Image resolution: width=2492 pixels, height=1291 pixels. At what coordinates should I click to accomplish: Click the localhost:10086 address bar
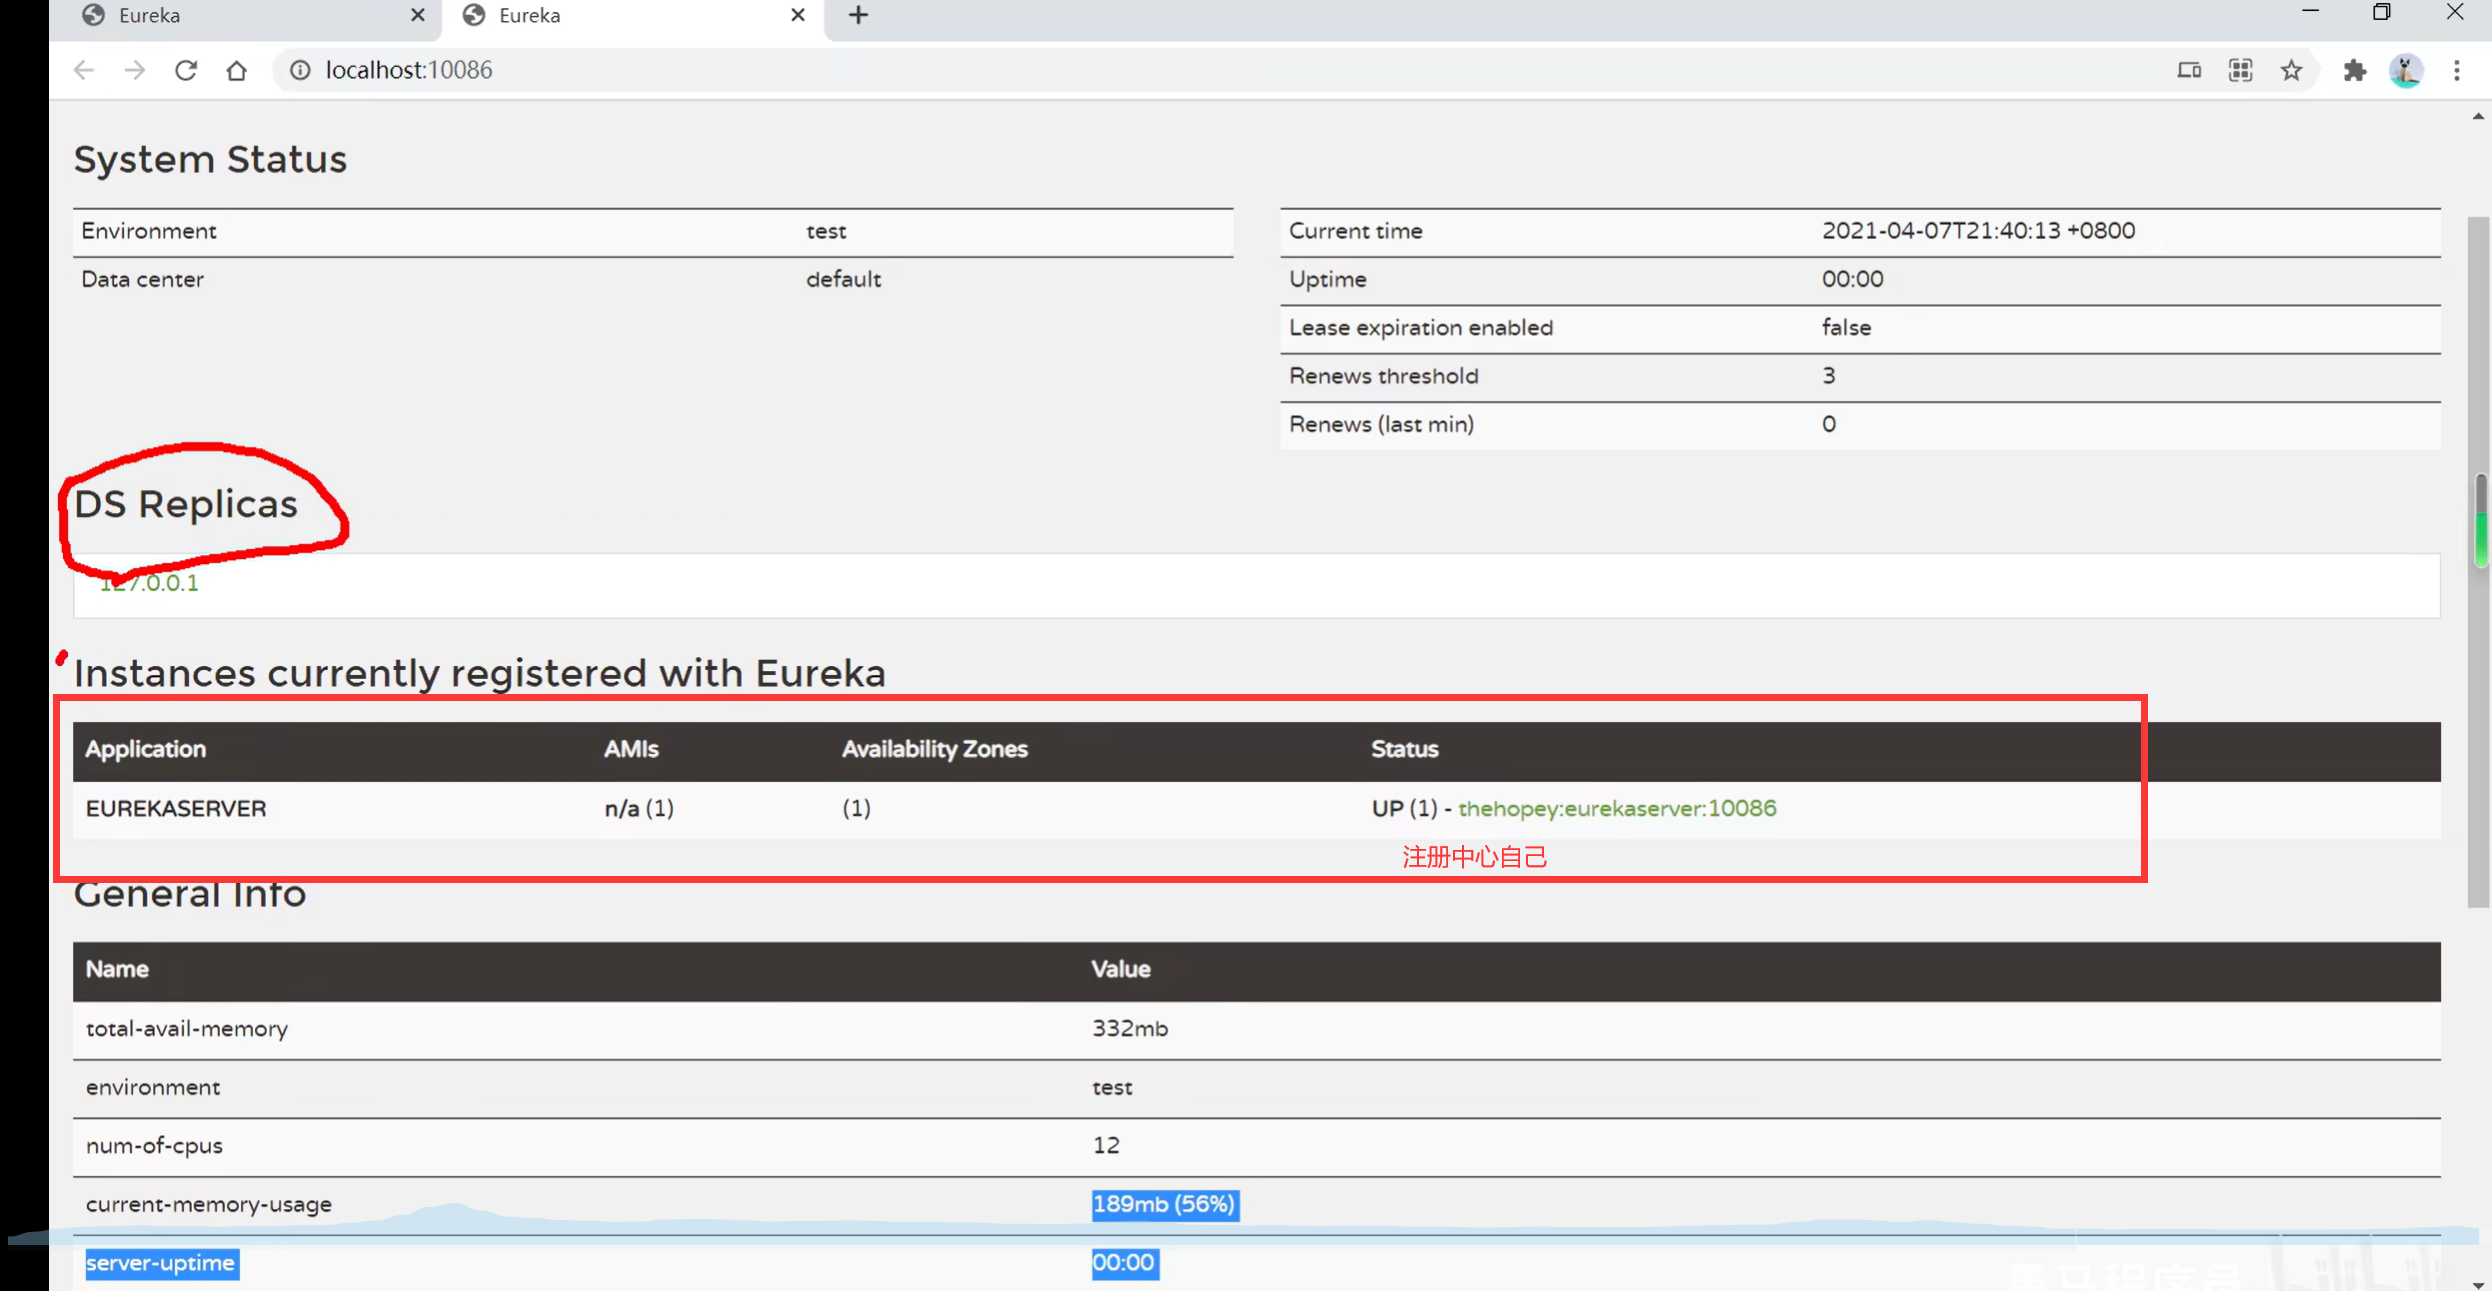409,70
